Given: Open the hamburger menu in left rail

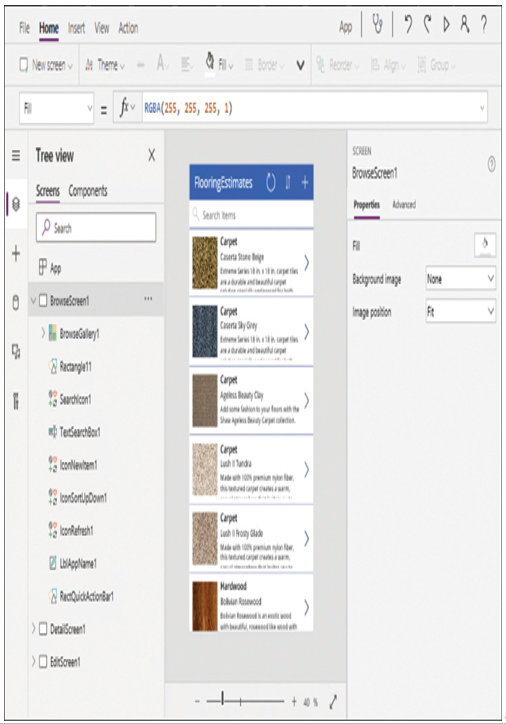Looking at the screenshot, I should (x=16, y=156).
